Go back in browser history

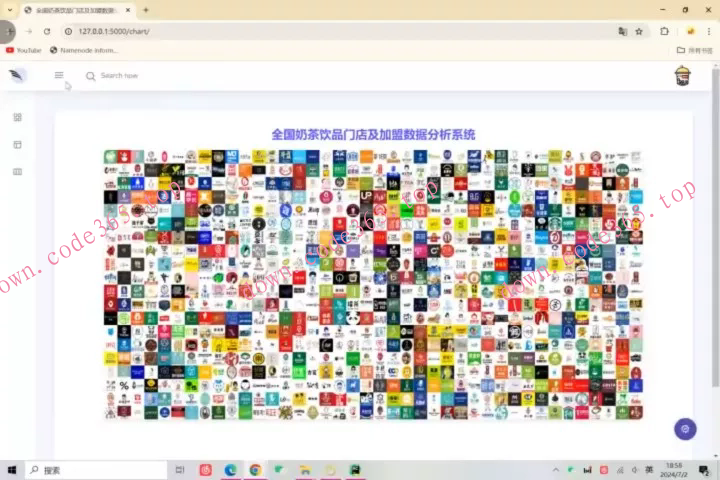(x=8, y=31)
